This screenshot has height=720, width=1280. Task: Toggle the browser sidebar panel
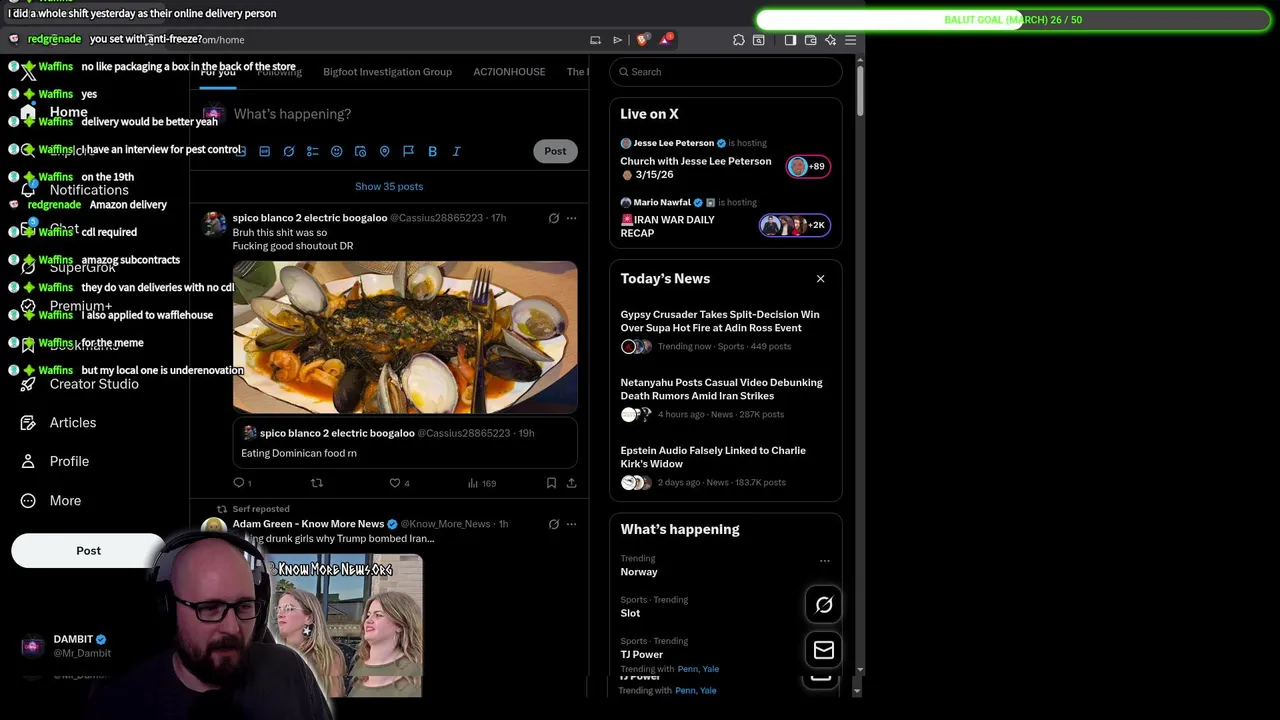coord(790,40)
